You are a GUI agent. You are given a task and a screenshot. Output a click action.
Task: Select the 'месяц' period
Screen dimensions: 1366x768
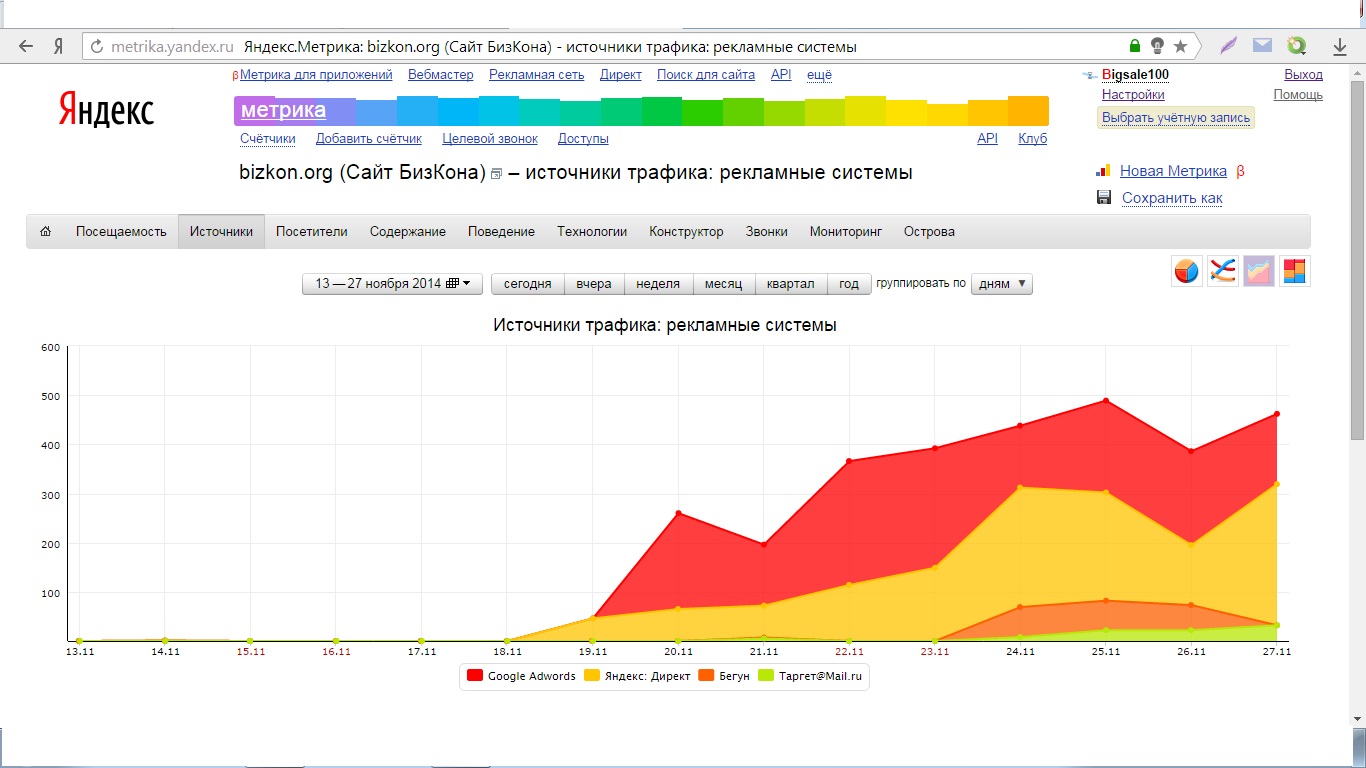(723, 284)
